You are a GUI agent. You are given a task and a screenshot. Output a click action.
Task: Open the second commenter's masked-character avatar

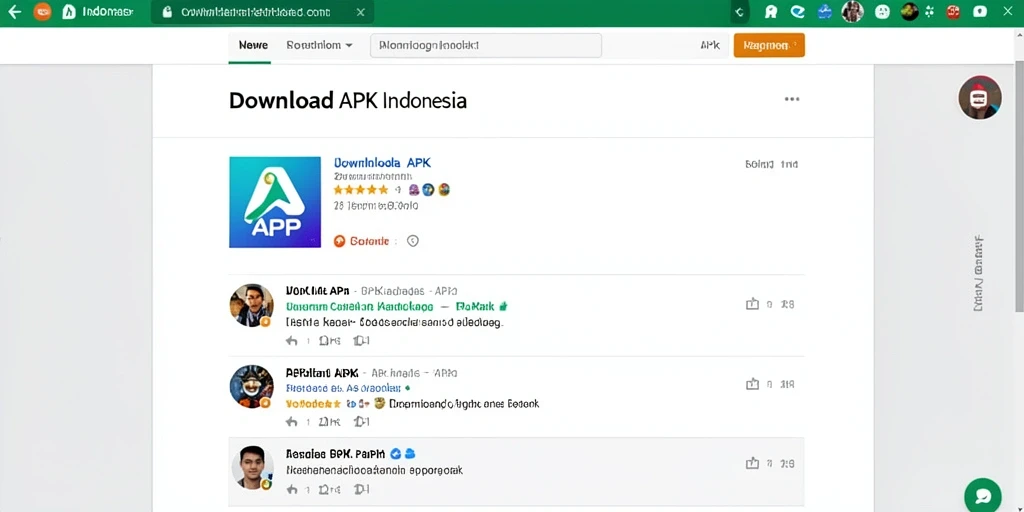click(251, 386)
